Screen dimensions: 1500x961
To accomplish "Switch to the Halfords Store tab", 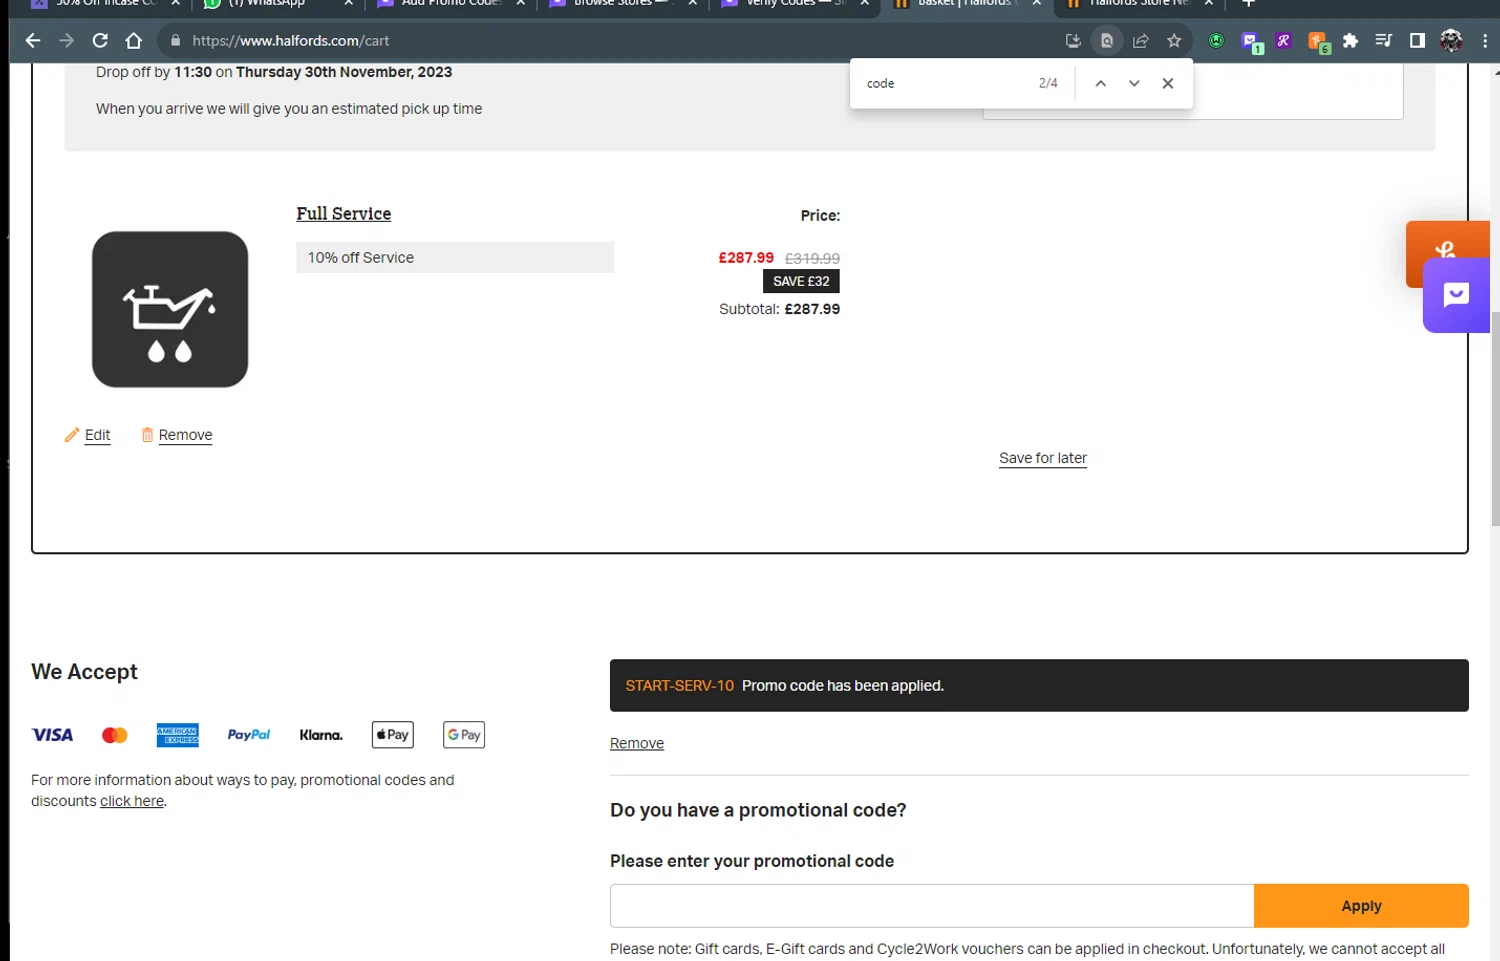I will 1138,4.
